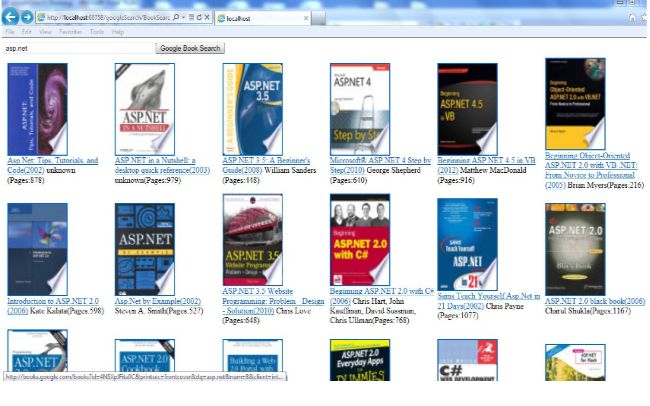Open Programming ASP.NET cover in third row
Viewport: 650px width, 406px height.
[x=37, y=351]
